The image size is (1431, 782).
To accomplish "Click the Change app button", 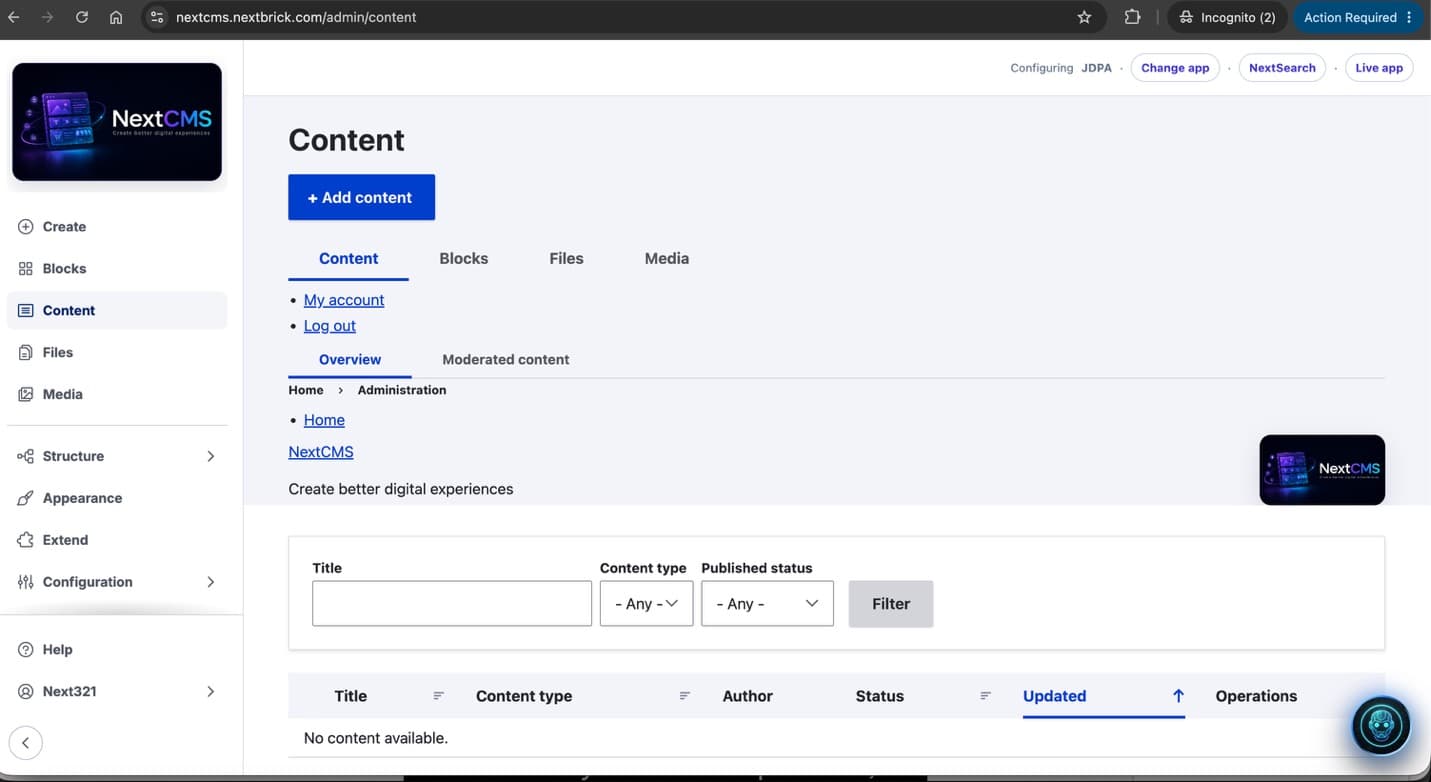I will [1175, 68].
